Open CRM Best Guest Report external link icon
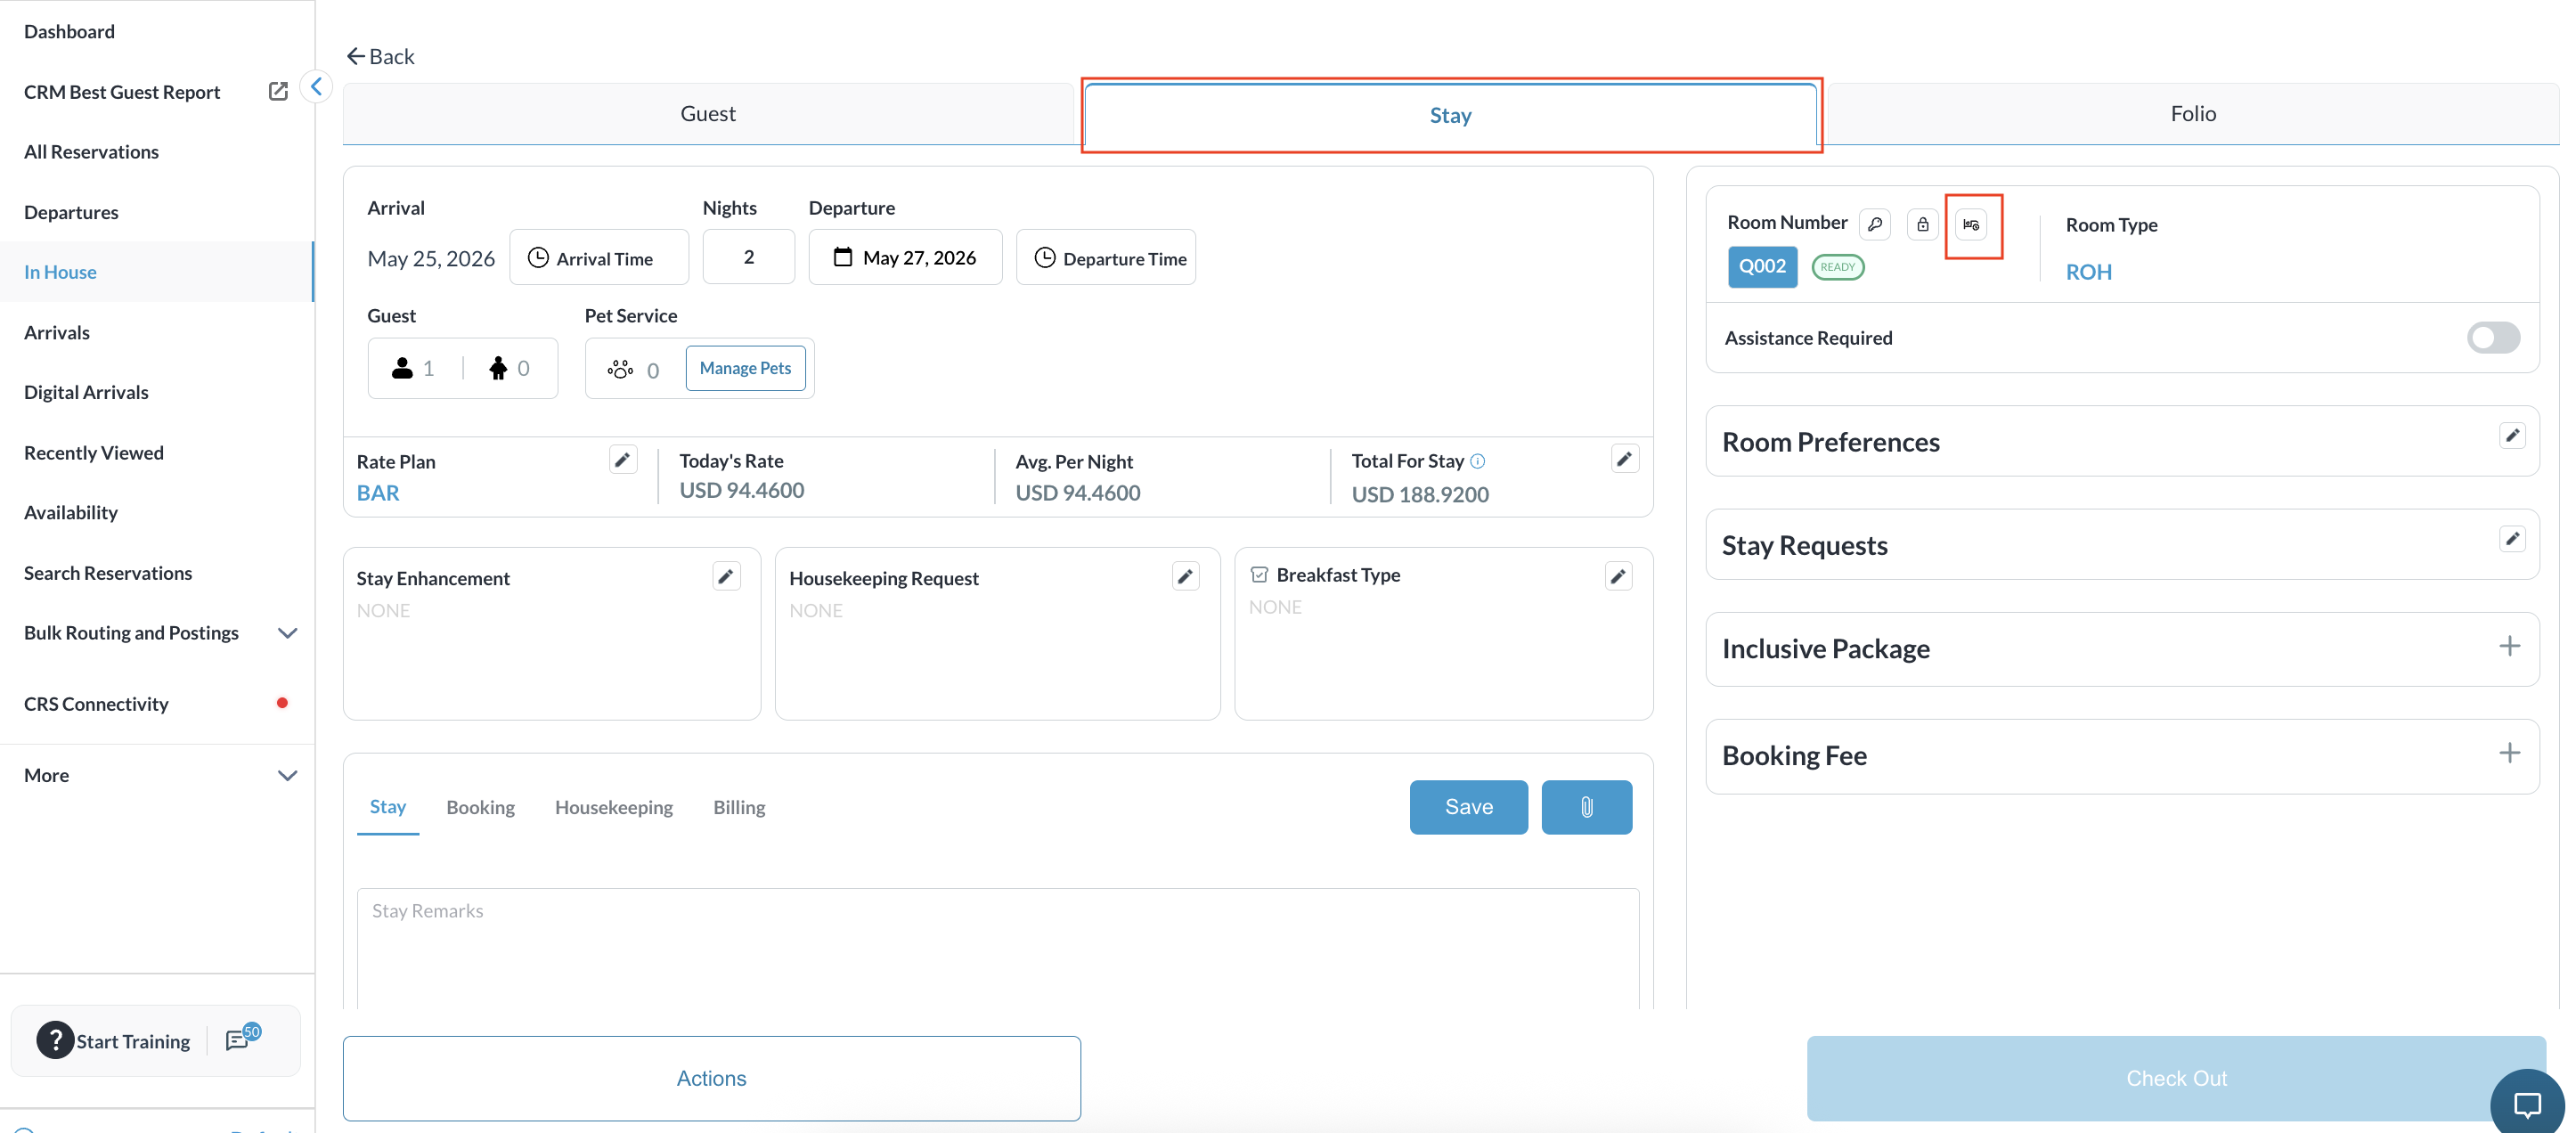 (x=278, y=91)
